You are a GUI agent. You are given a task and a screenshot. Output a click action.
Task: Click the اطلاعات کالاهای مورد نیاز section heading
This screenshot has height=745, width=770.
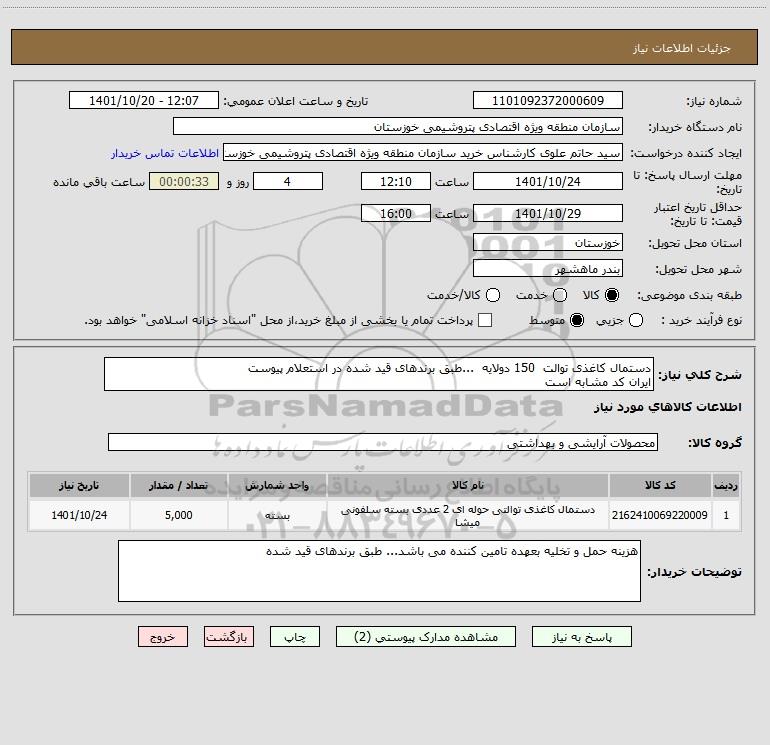click(668, 407)
